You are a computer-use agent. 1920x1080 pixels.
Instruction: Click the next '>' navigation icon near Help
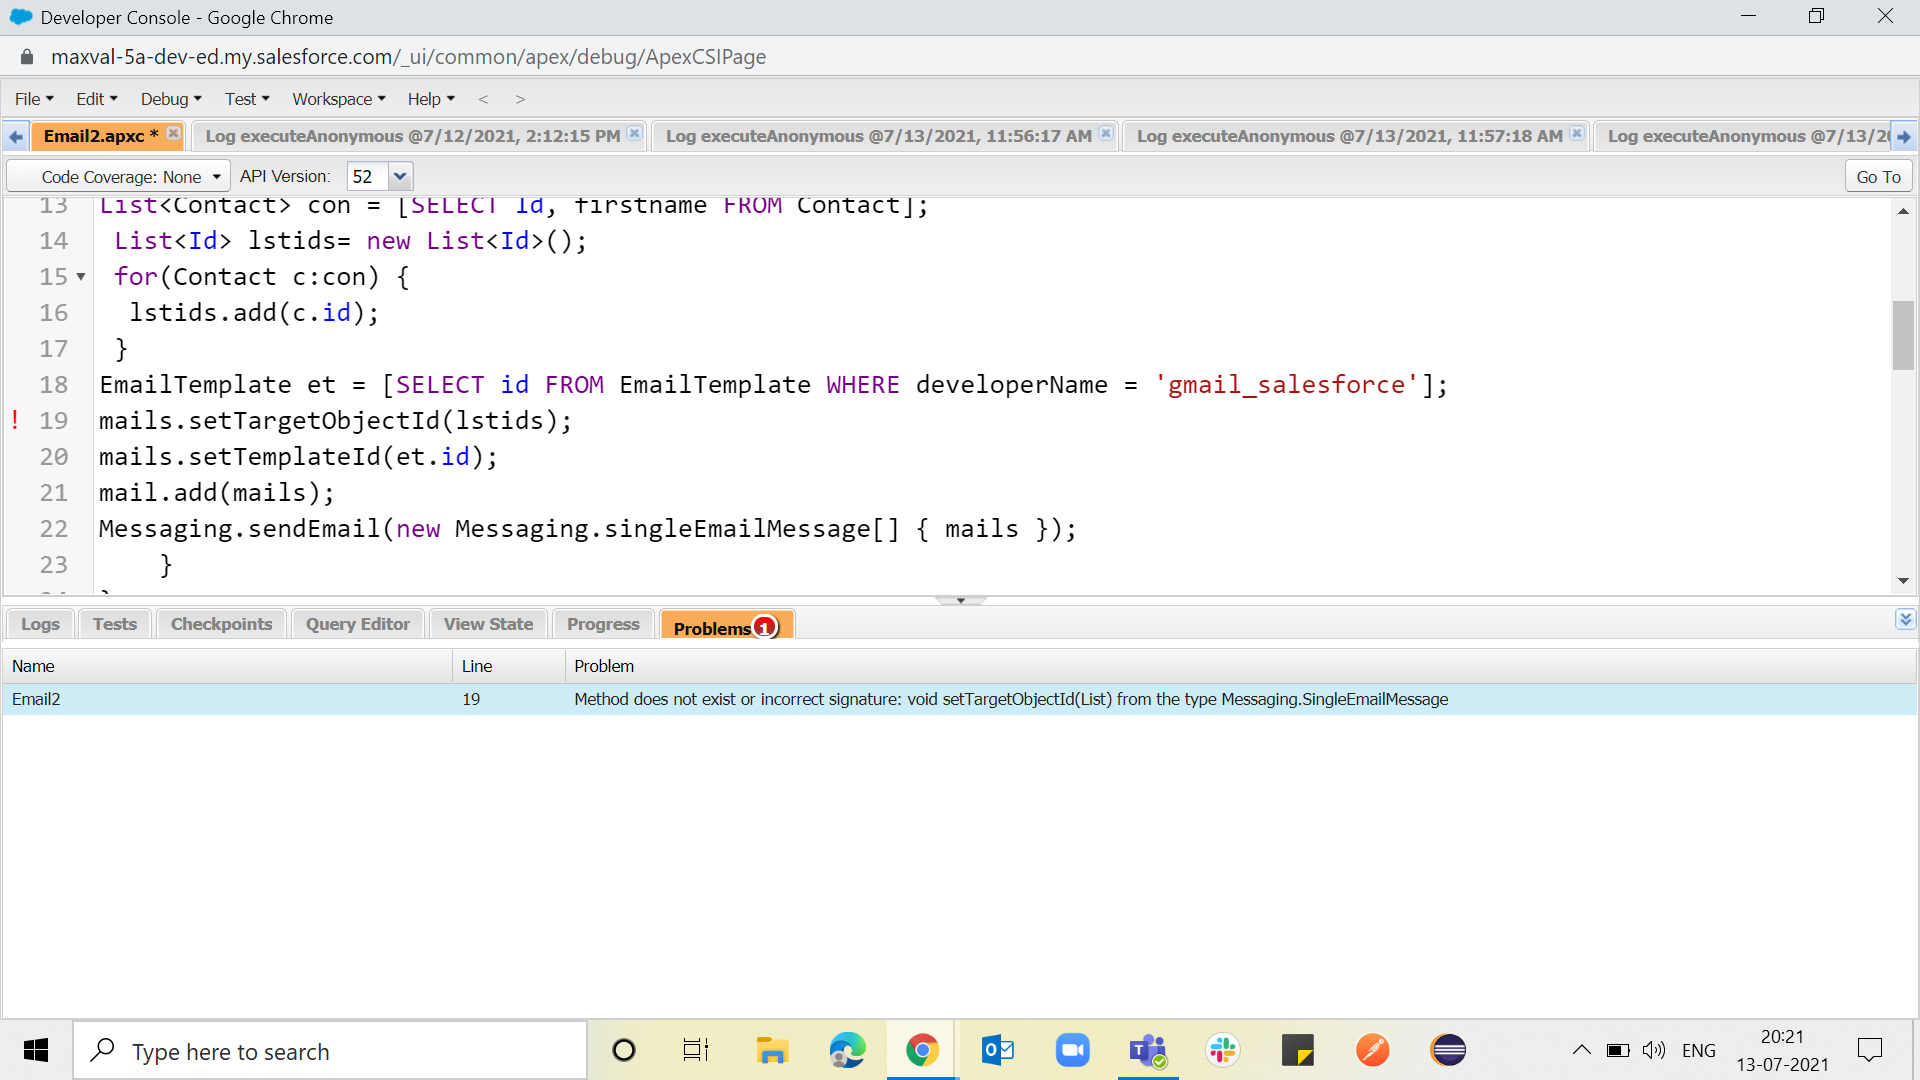tap(519, 99)
